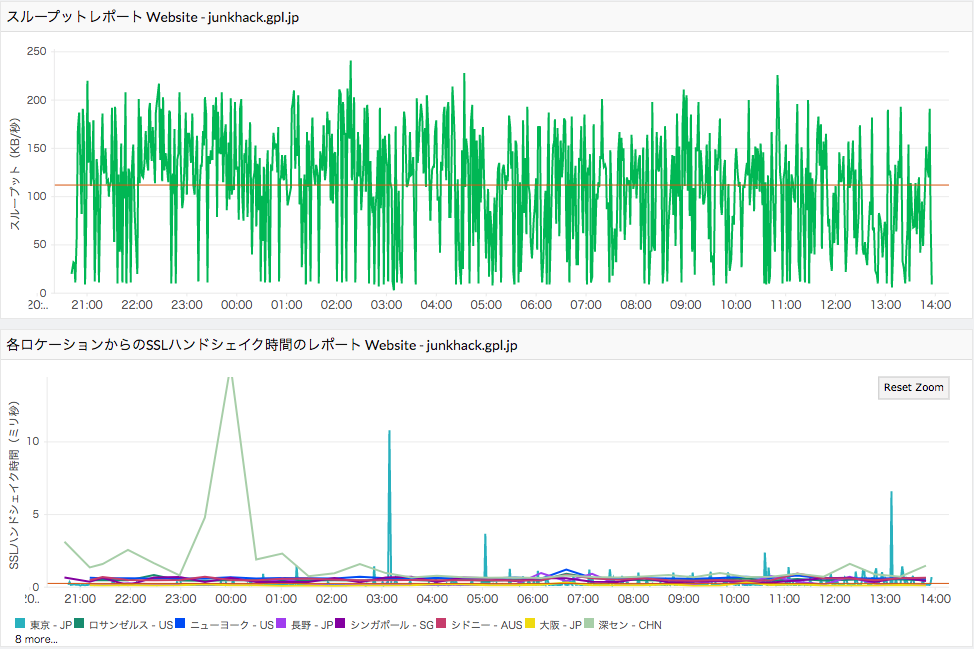Toggle the 東京 - JP legend swatch
This screenshot has width=974, height=649.
pos(20,625)
